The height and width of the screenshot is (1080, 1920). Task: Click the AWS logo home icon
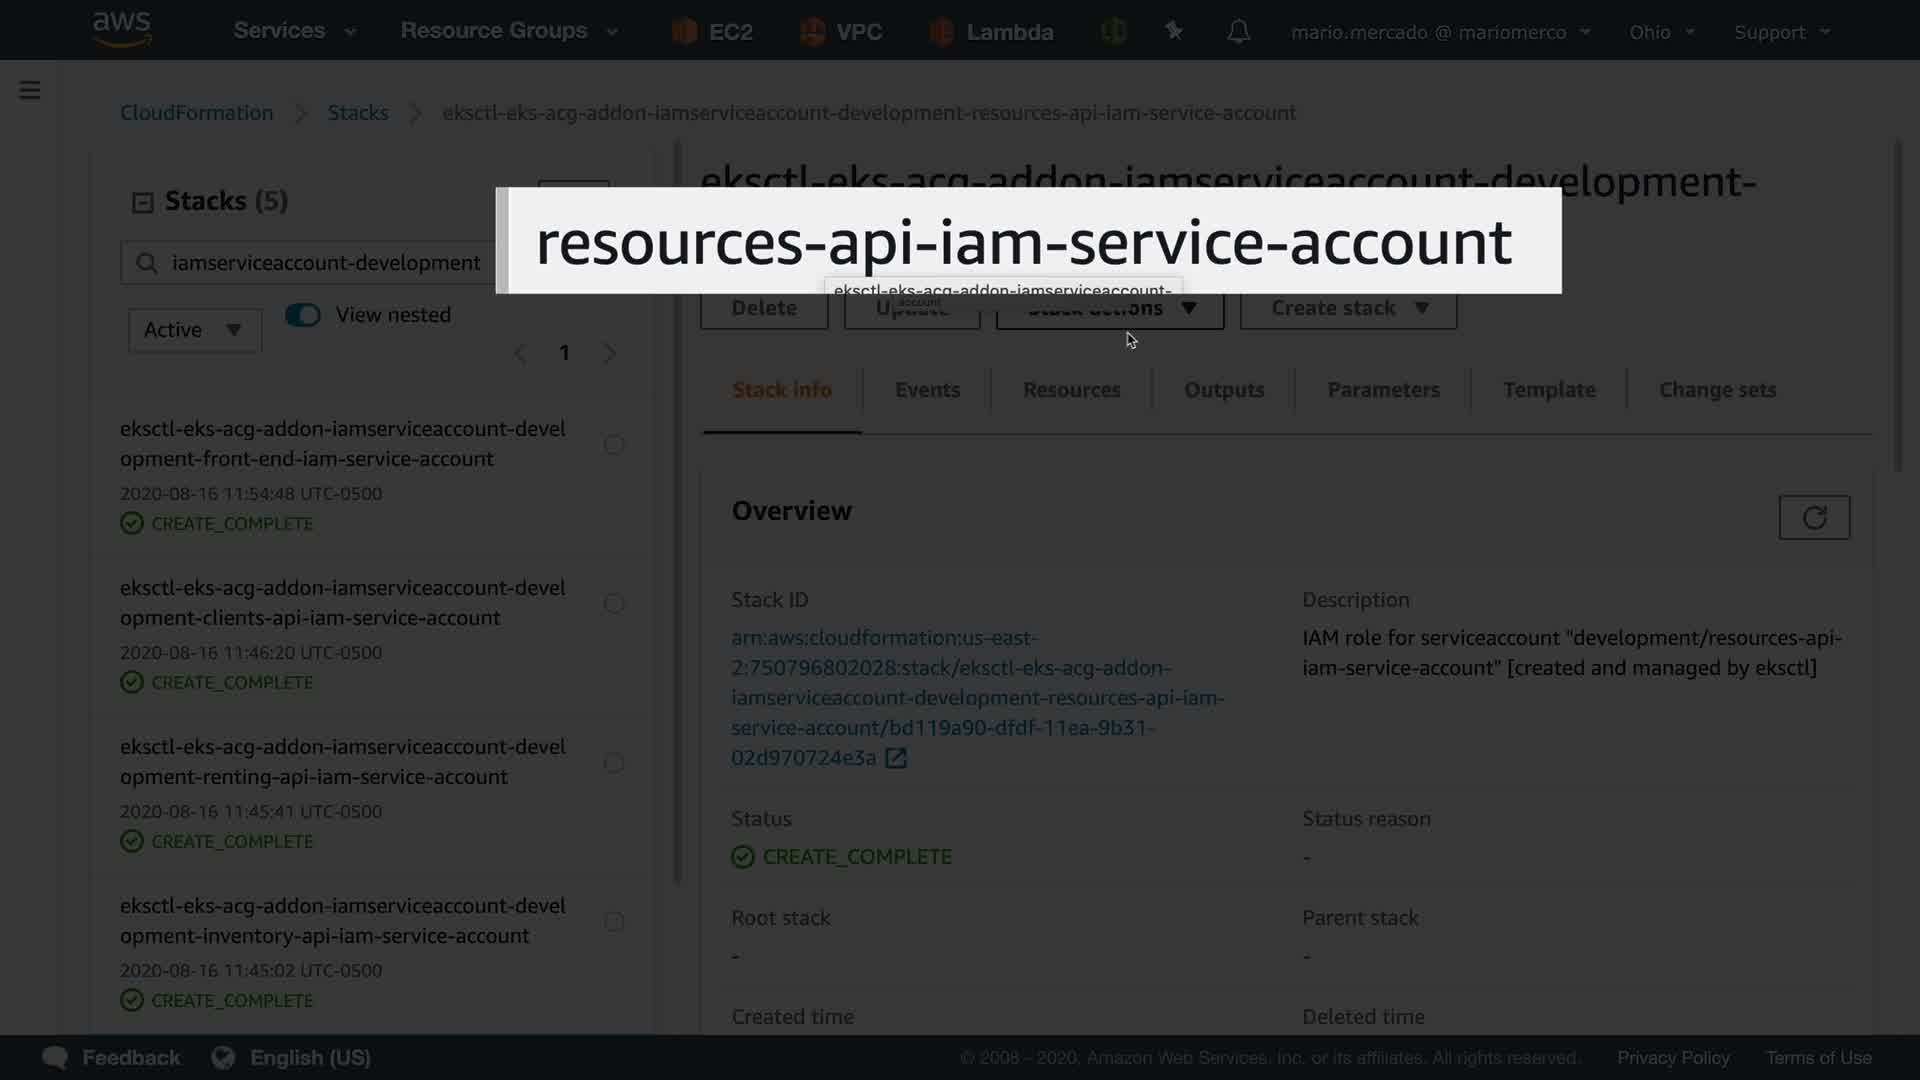122,29
